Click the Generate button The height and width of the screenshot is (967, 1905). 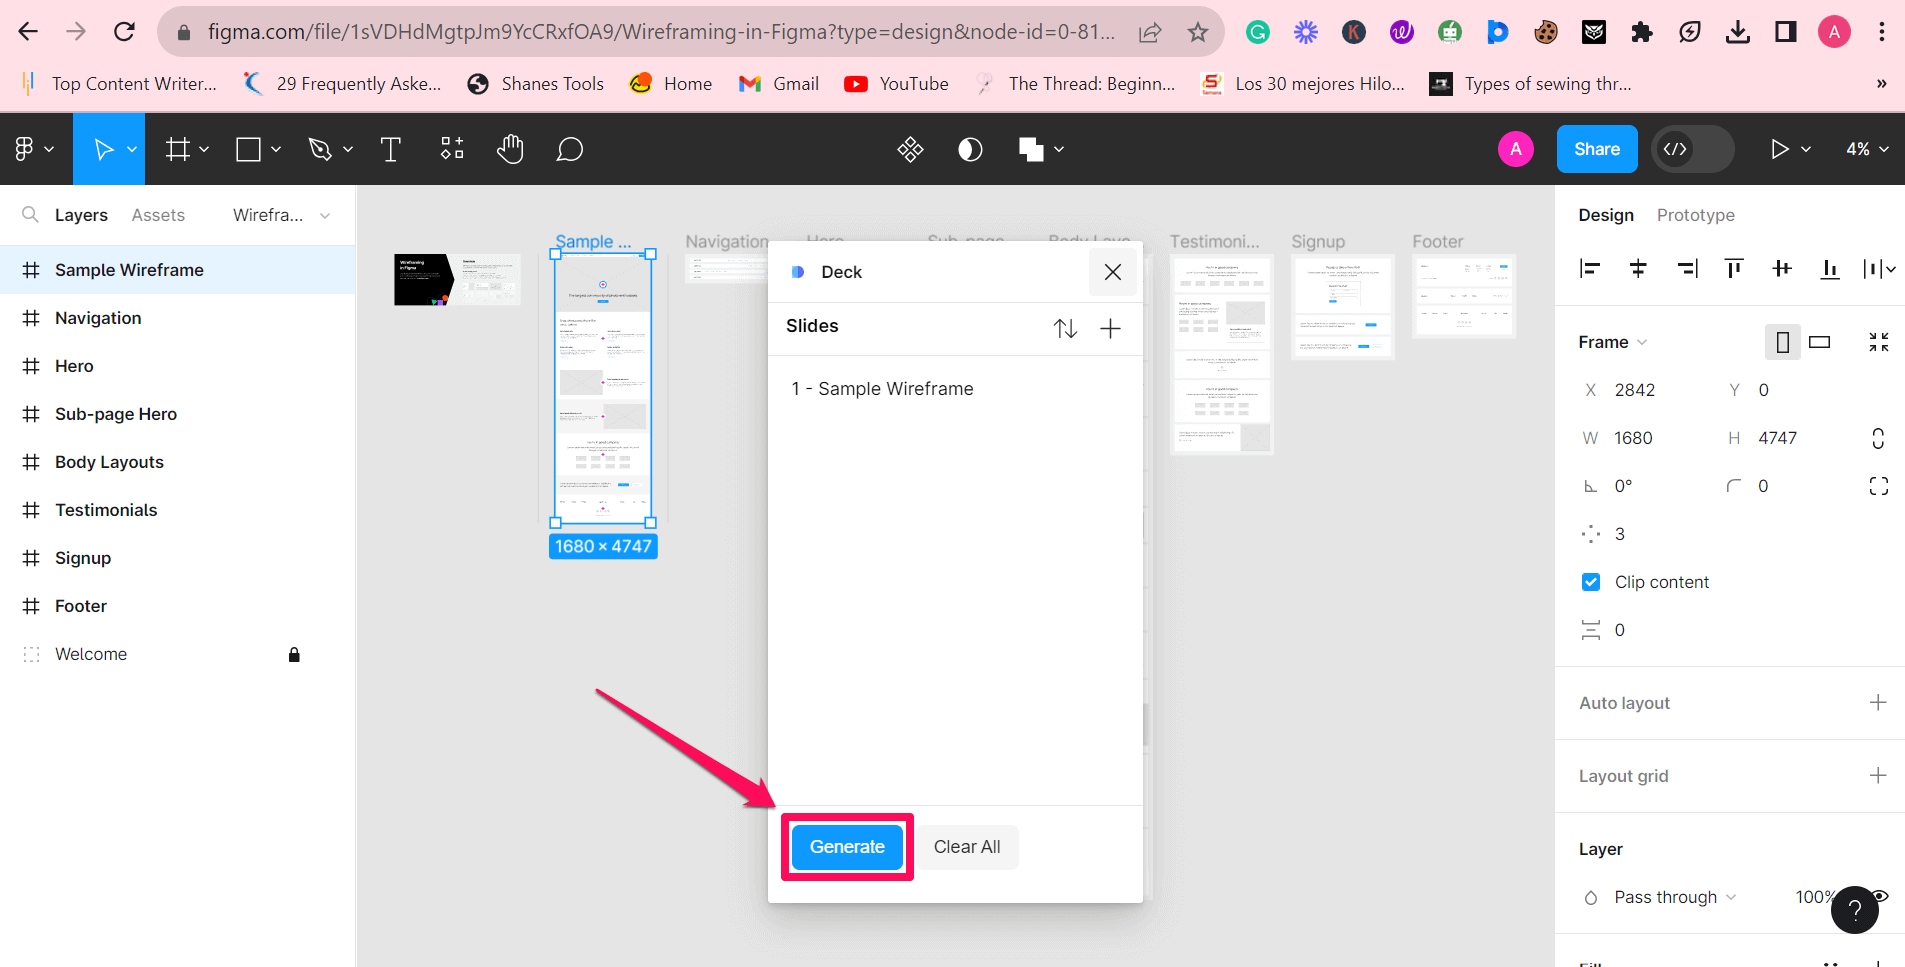847,847
